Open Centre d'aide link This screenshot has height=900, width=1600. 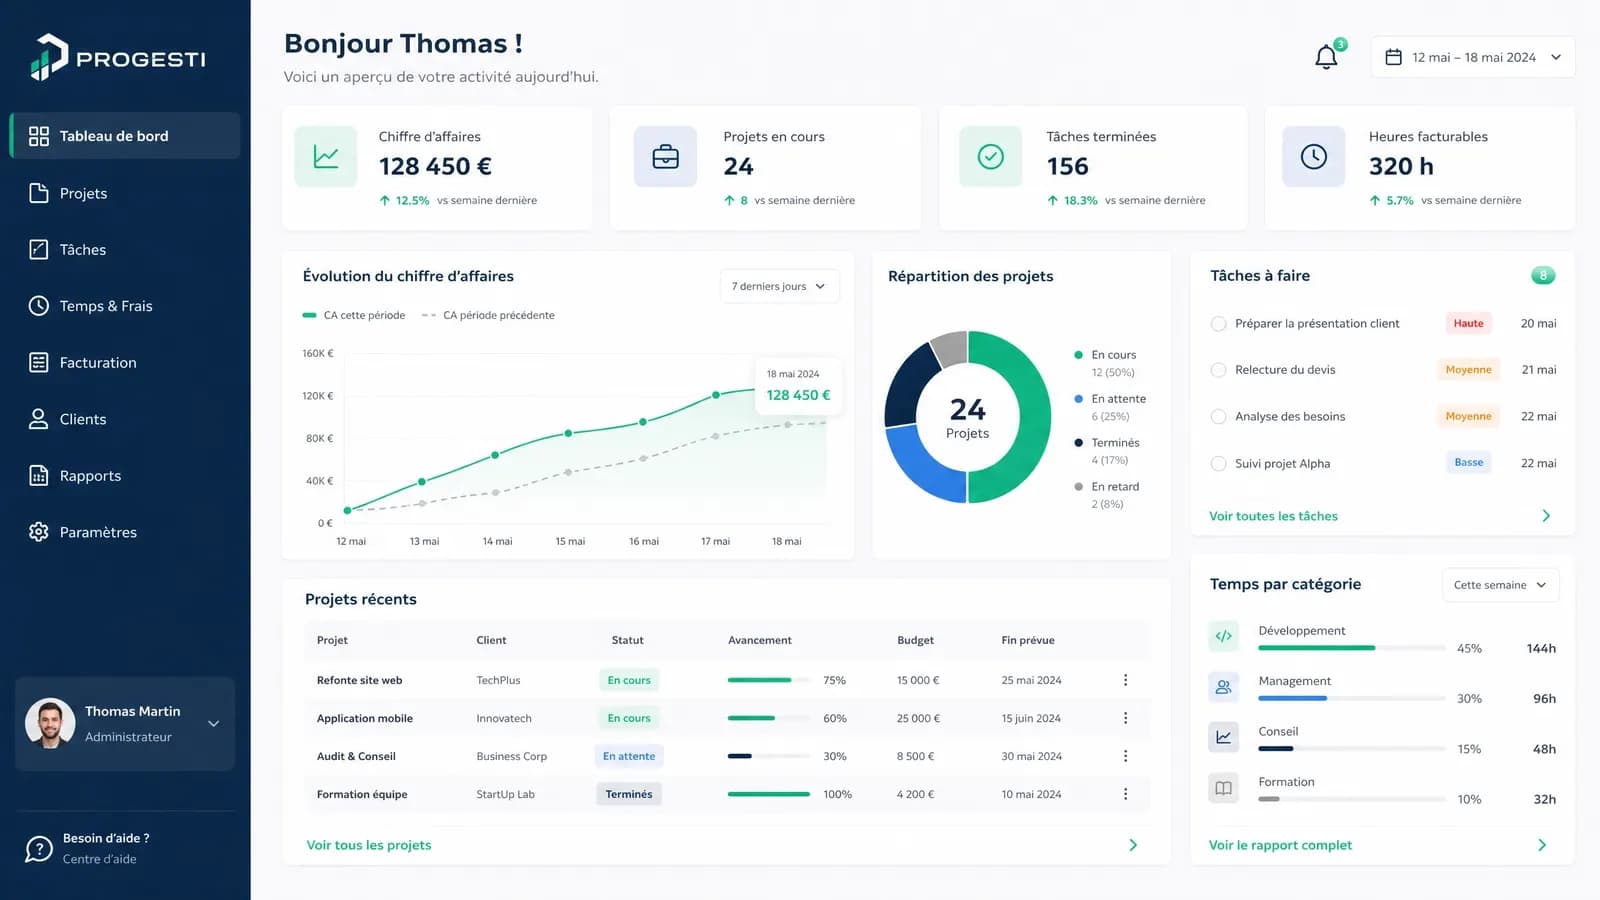(x=100, y=859)
